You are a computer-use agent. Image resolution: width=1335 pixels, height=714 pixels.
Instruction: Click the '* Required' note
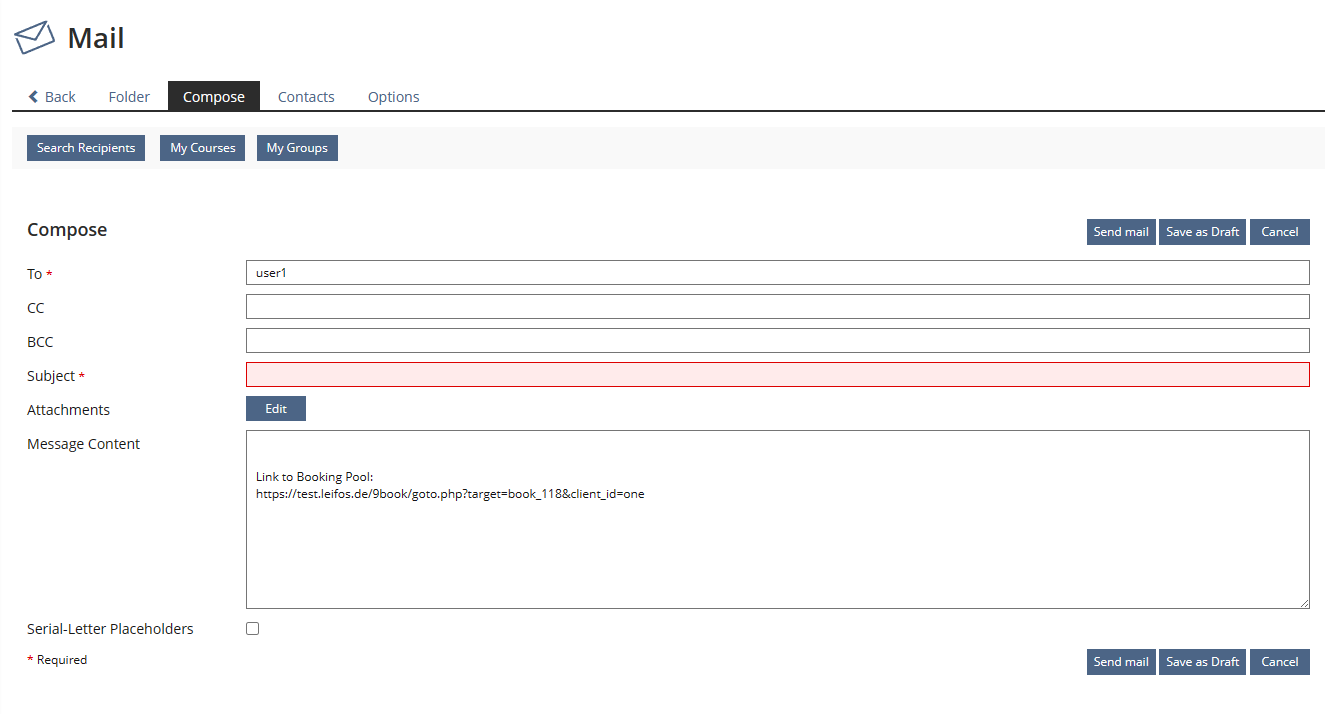[57, 660]
